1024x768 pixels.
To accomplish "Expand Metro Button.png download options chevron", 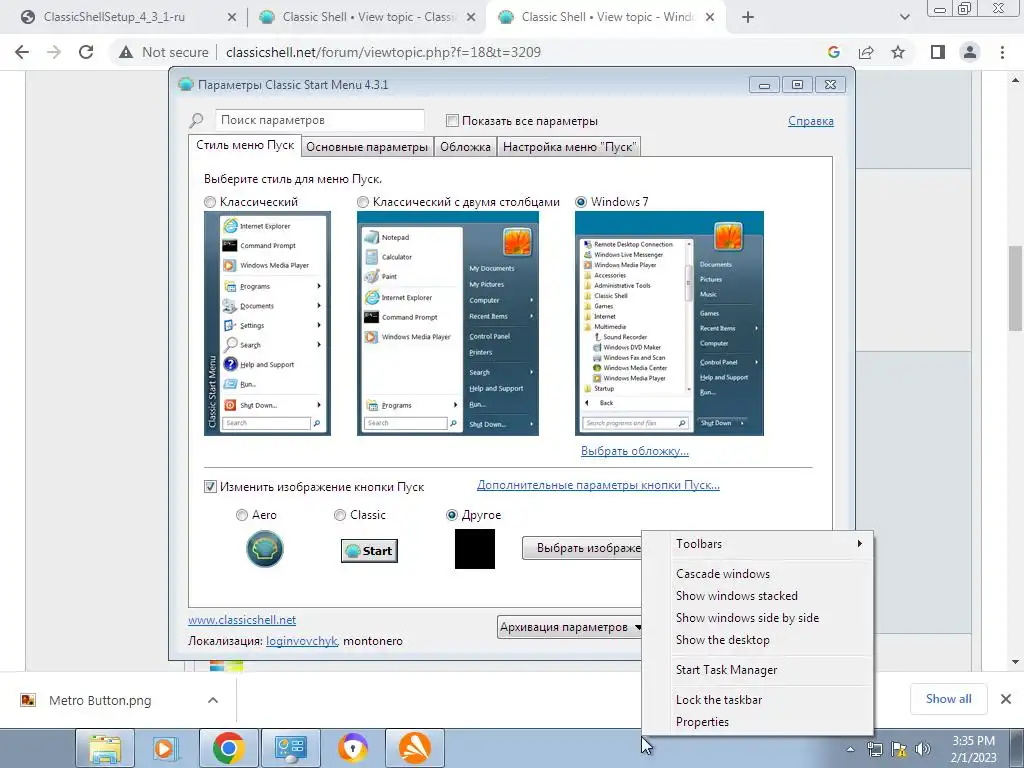I will (x=213, y=701).
